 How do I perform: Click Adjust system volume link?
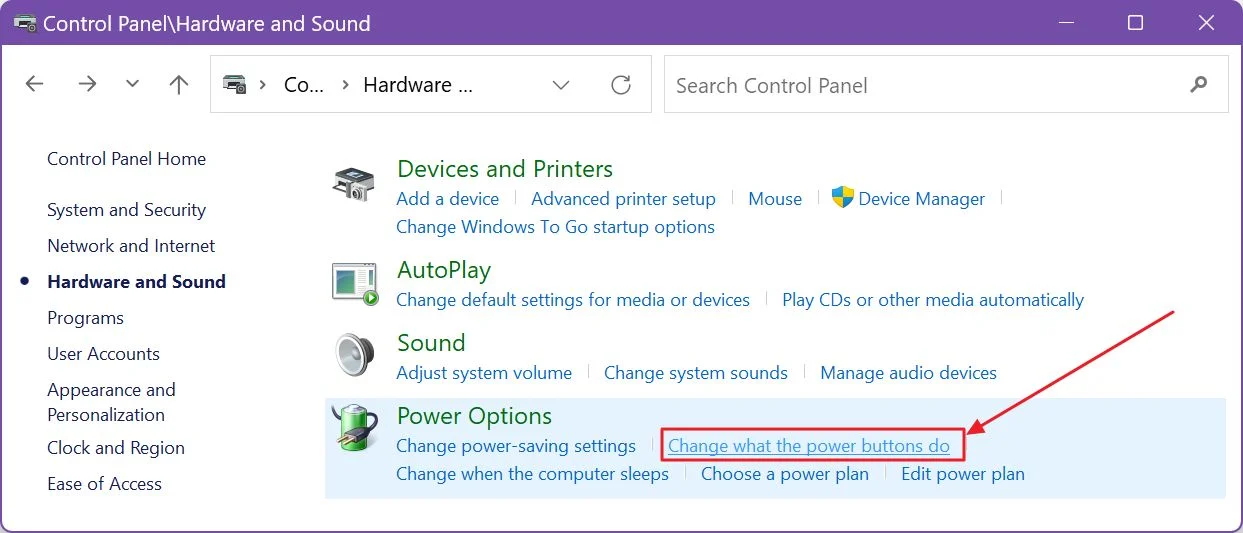[x=484, y=373]
